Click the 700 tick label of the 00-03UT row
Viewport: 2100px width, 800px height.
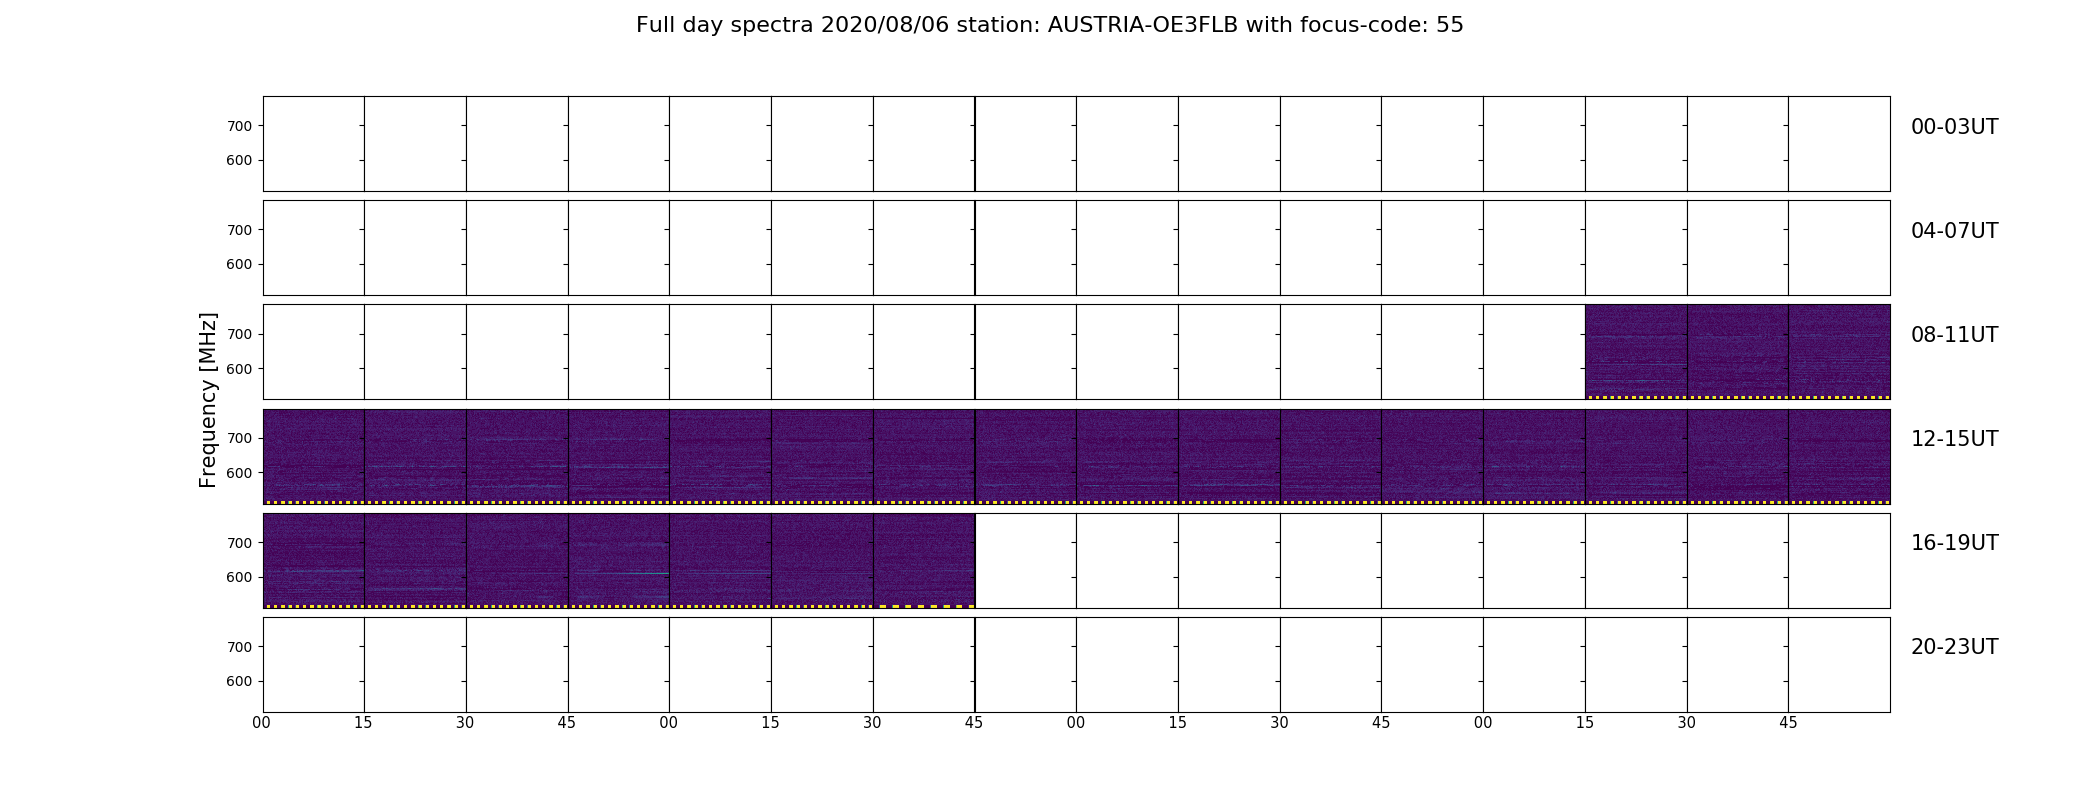(x=239, y=126)
